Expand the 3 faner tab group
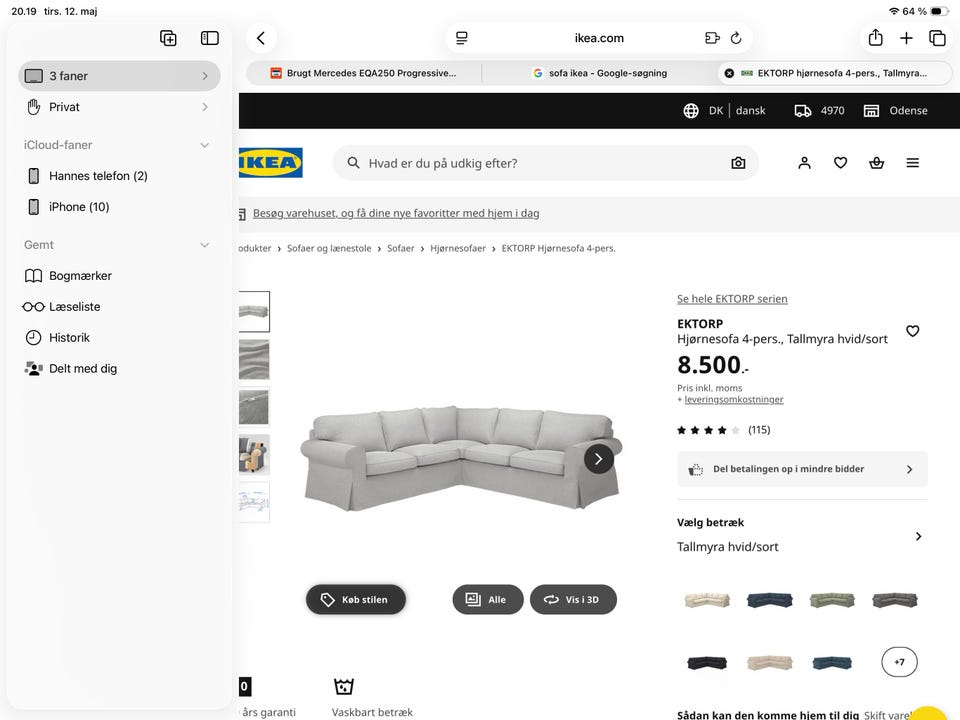Screen dimensions: 960x720 (119, 76)
